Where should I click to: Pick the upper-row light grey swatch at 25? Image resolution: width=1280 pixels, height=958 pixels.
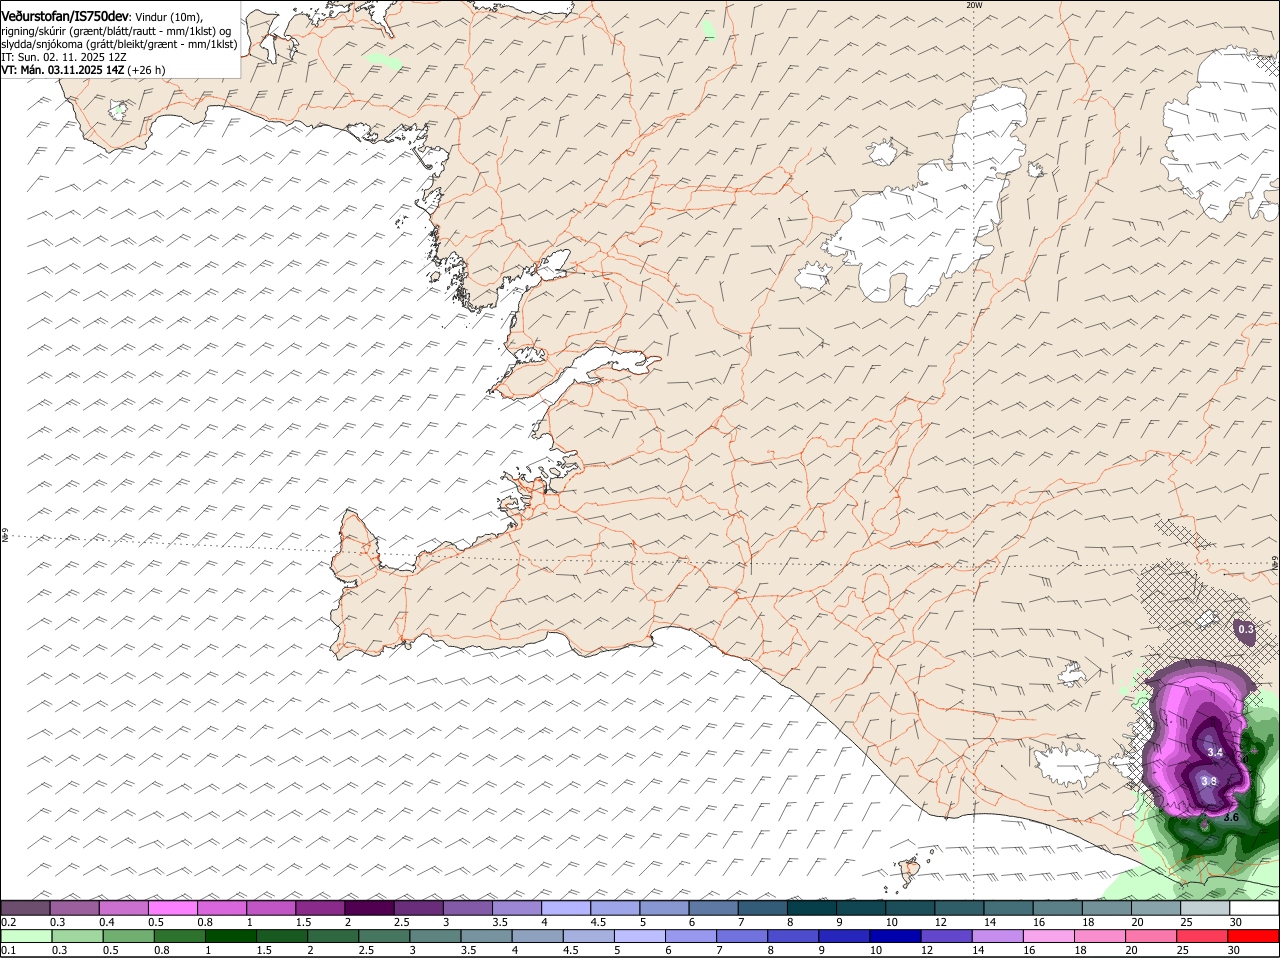point(1204,907)
